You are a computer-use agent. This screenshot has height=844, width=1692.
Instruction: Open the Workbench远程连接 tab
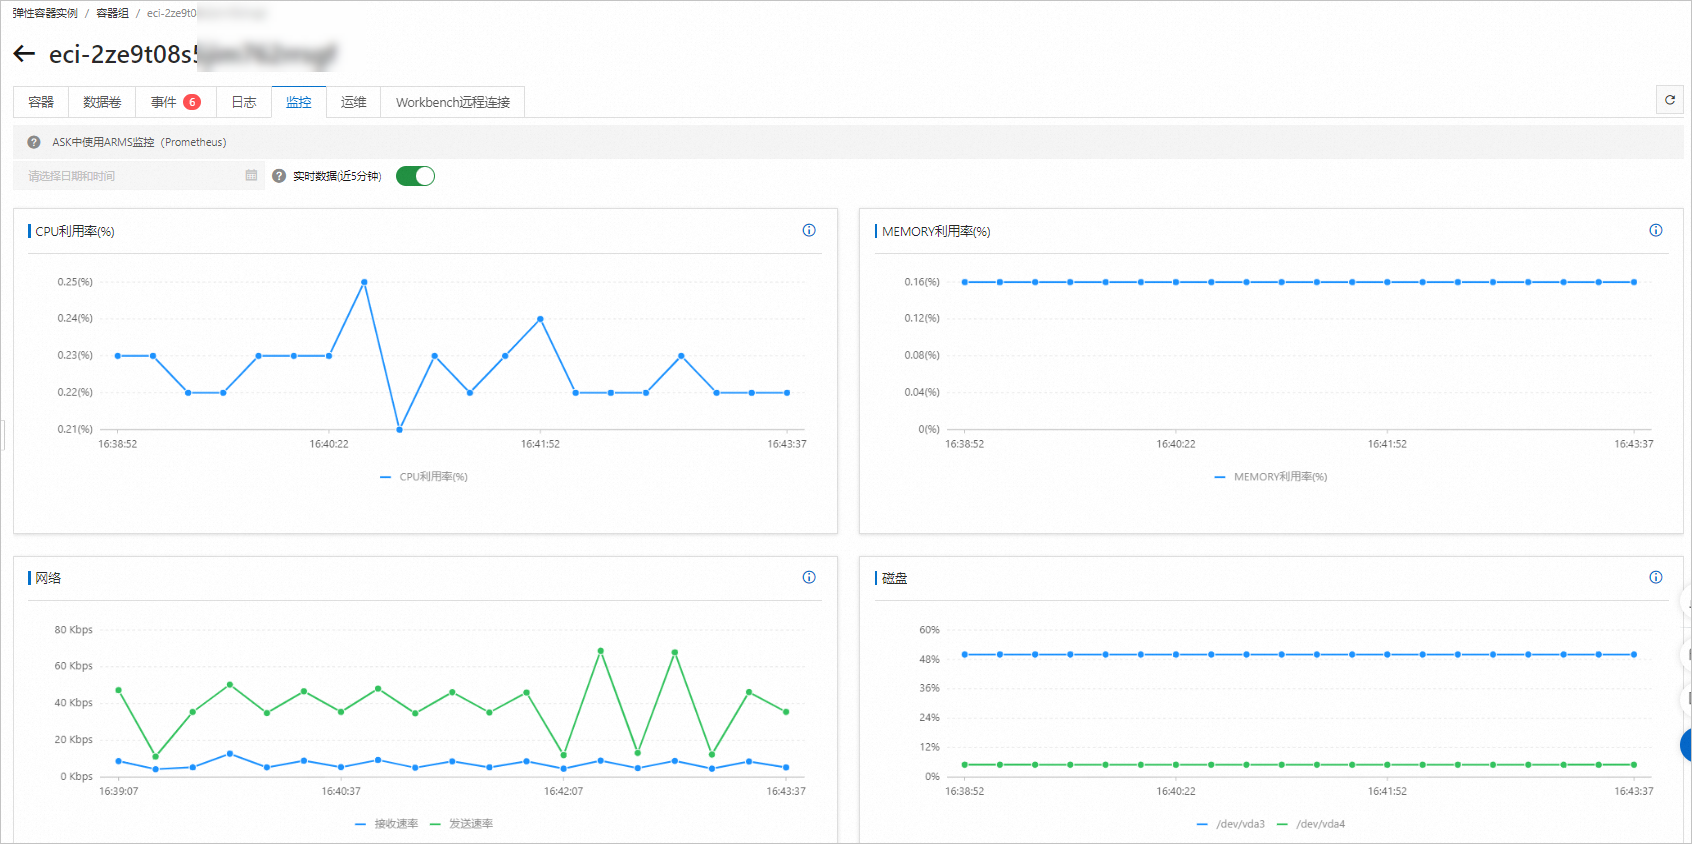coord(452,102)
